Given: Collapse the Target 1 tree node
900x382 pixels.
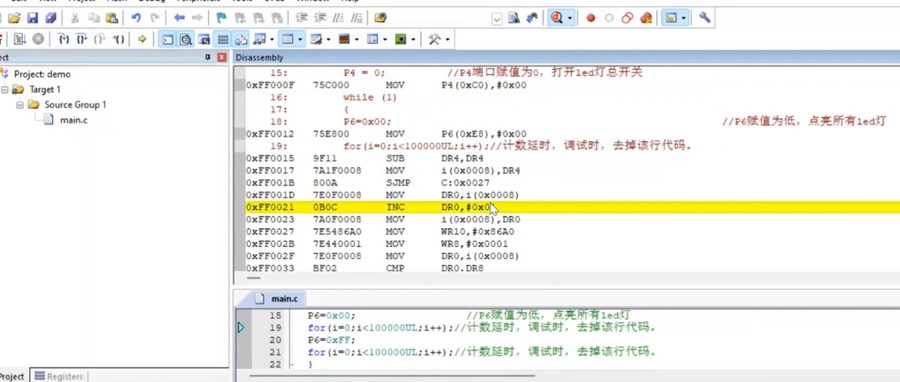Looking at the screenshot, I should pyautogui.click(x=5, y=89).
